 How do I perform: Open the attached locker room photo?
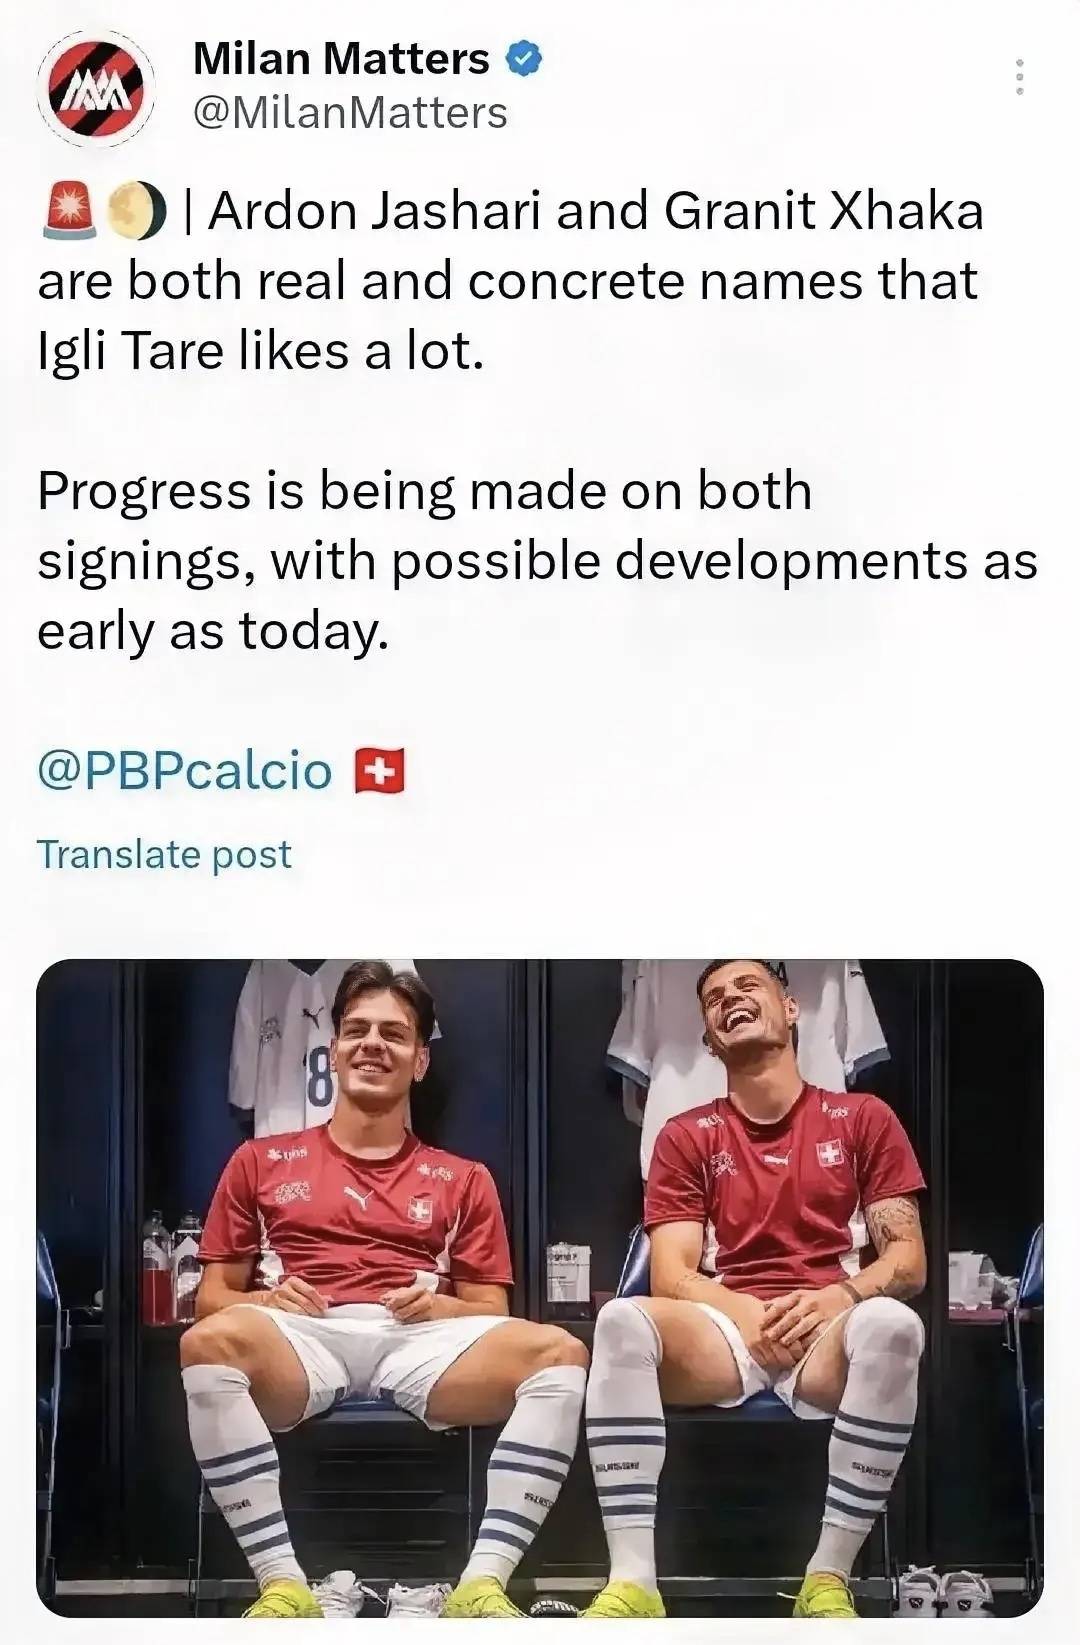click(x=540, y=1288)
